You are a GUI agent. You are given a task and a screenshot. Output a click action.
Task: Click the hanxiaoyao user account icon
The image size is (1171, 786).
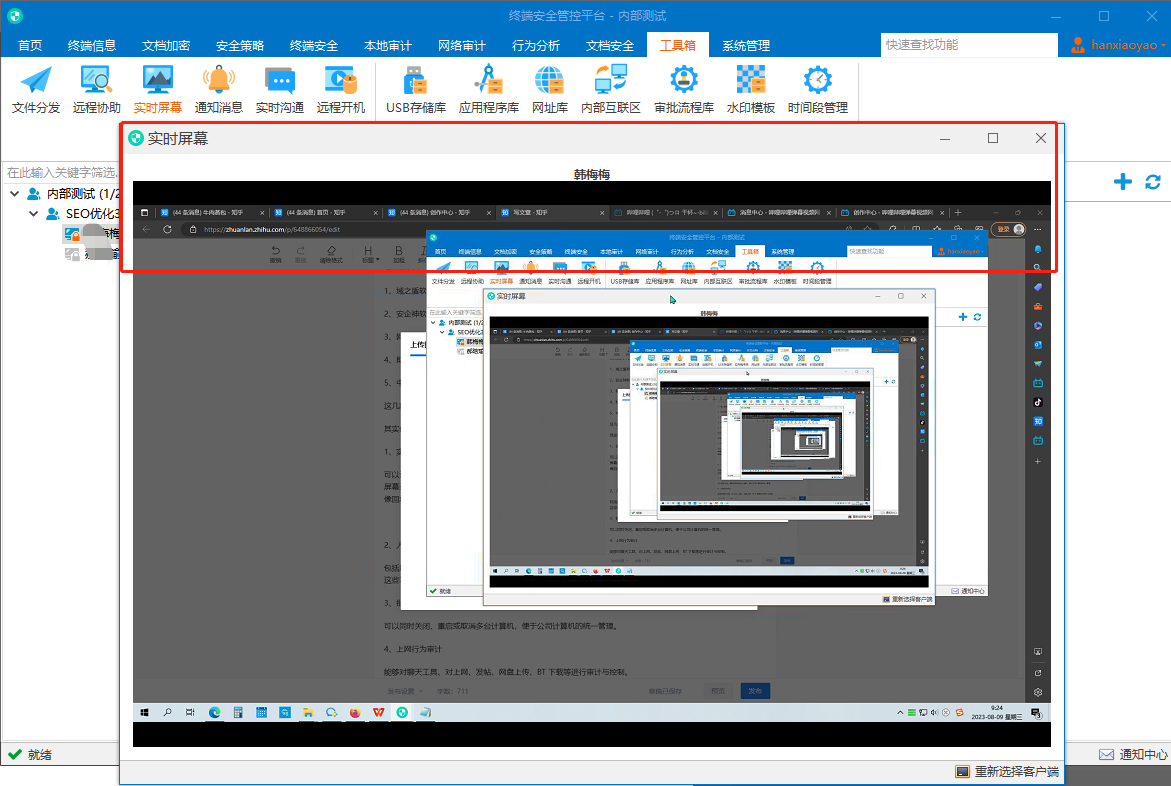[1078, 45]
